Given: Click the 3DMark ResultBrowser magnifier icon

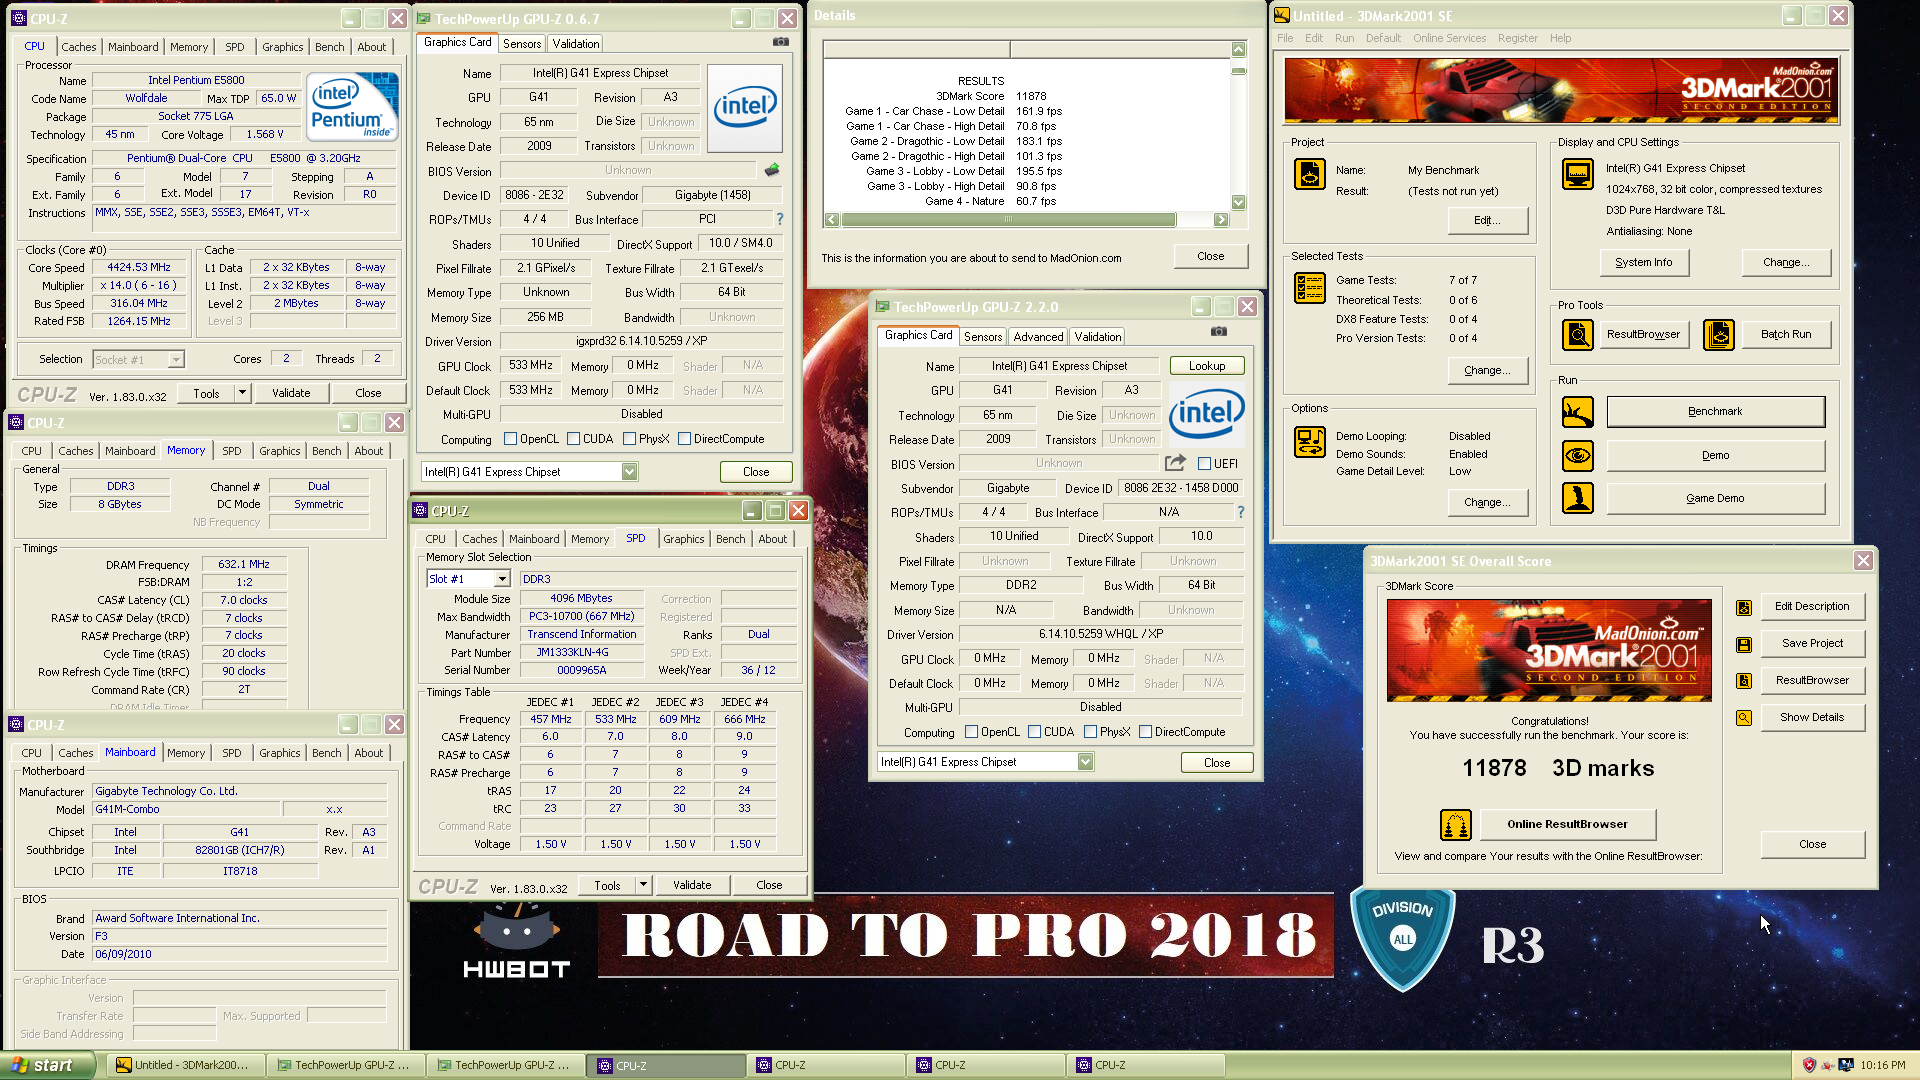Looking at the screenshot, I should pyautogui.click(x=1577, y=334).
